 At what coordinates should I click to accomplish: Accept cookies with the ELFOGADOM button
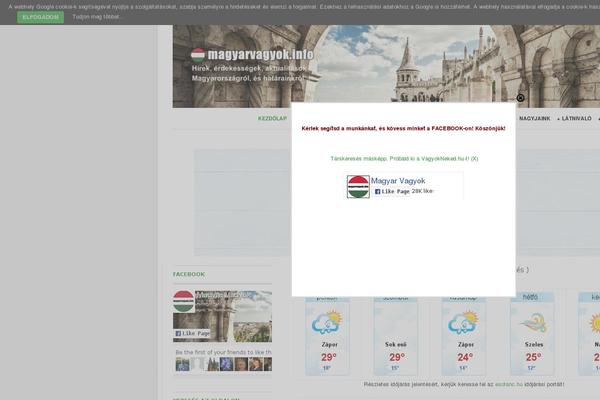pyautogui.click(x=41, y=17)
